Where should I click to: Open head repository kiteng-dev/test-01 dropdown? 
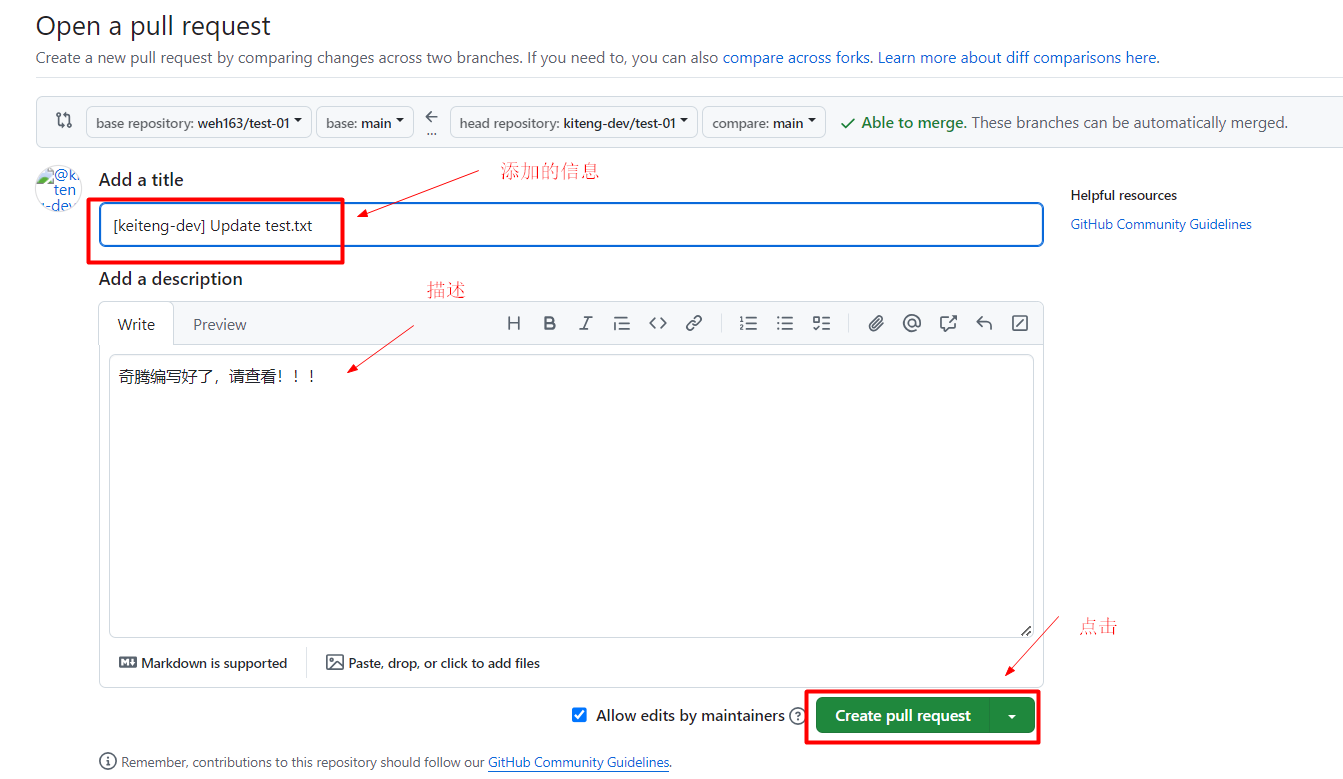[574, 122]
